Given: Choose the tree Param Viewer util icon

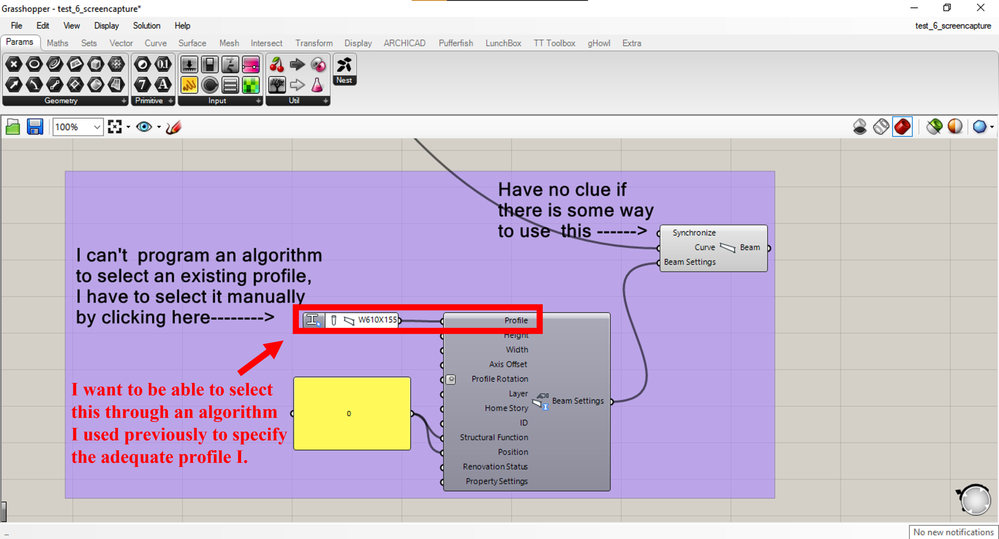Looking at the screenshot, I should (277, 85).
